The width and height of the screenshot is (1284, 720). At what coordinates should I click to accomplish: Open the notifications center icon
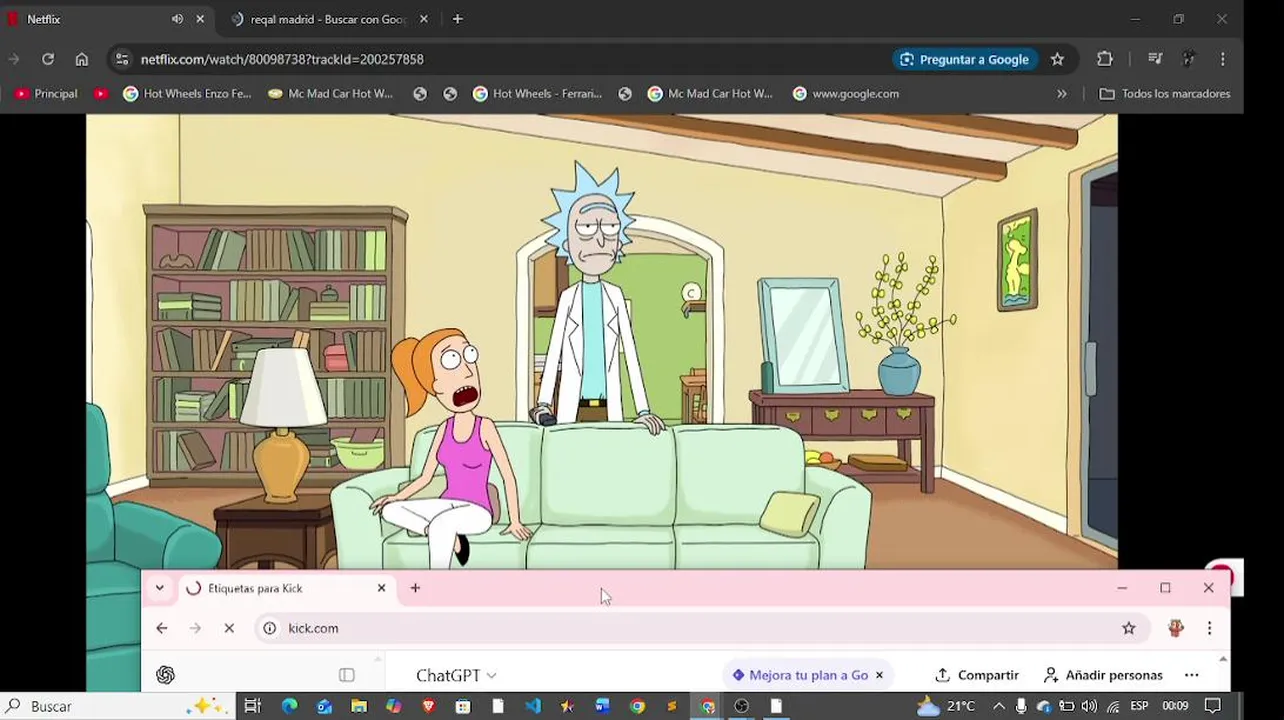click(x=1213, y=706)
